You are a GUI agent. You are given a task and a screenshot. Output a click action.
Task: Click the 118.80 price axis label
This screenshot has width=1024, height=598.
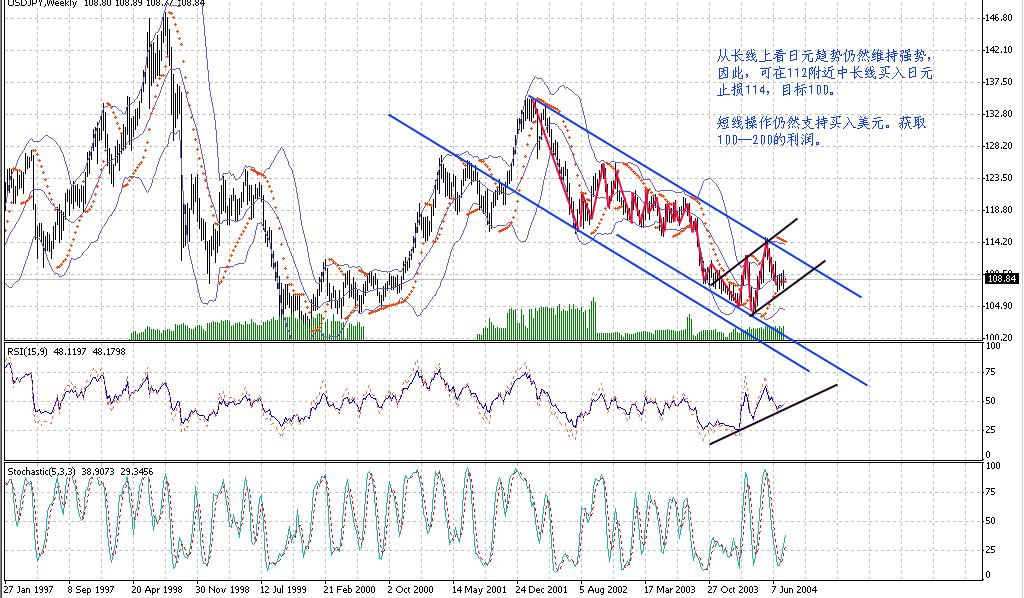click(x=1000, y=210)
